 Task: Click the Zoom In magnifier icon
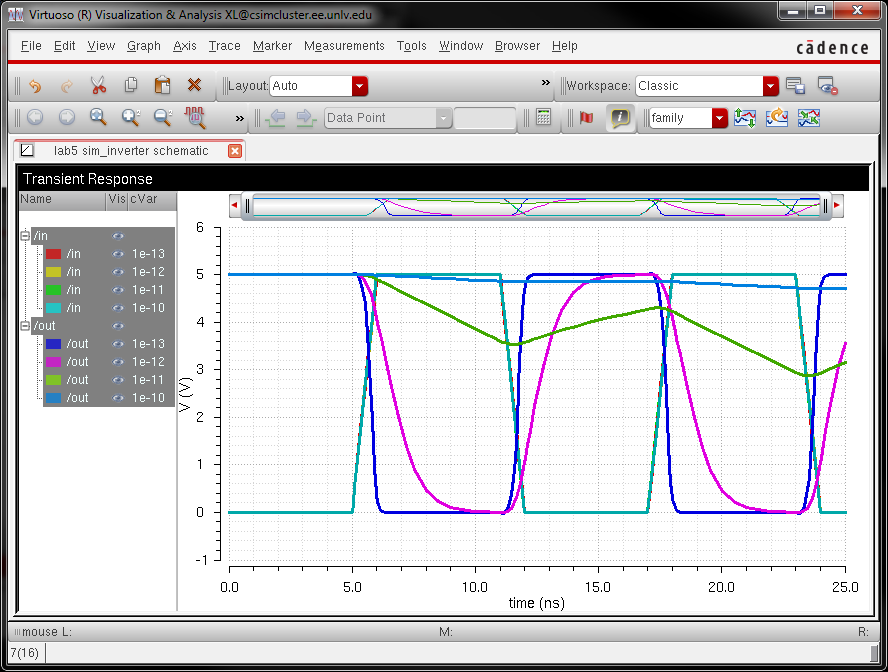click(130, 118)
